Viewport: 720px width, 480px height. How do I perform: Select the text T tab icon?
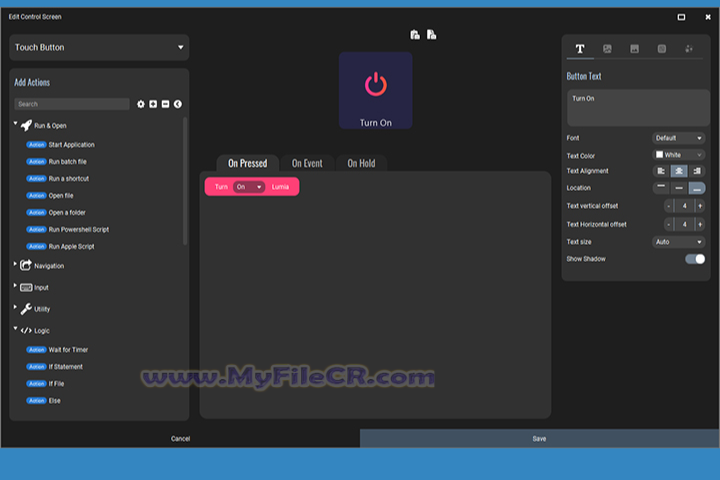(x=580, y=49)
